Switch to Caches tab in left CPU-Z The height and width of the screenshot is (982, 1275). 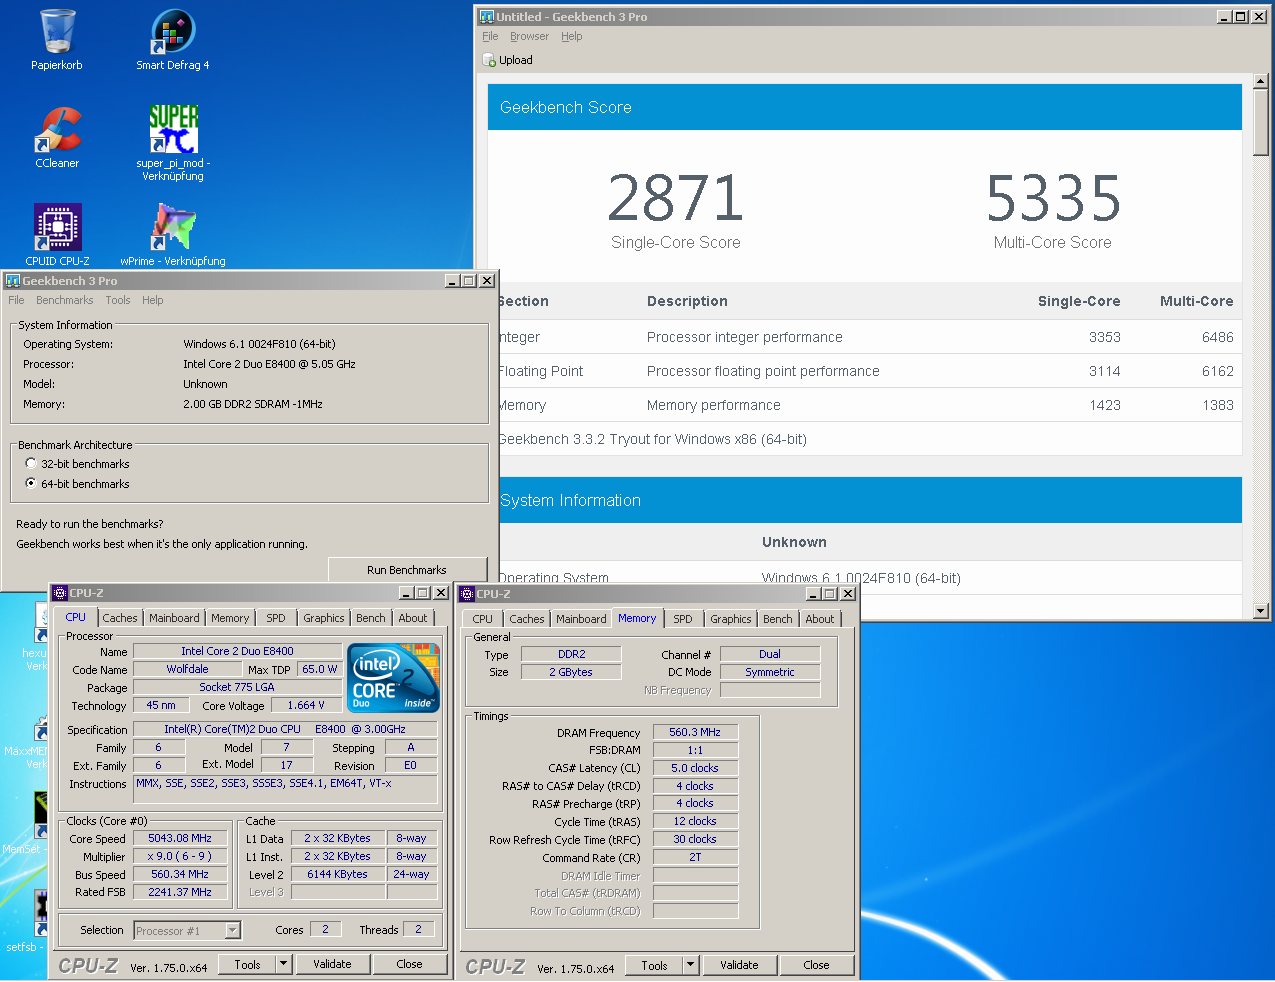(120, 619)
